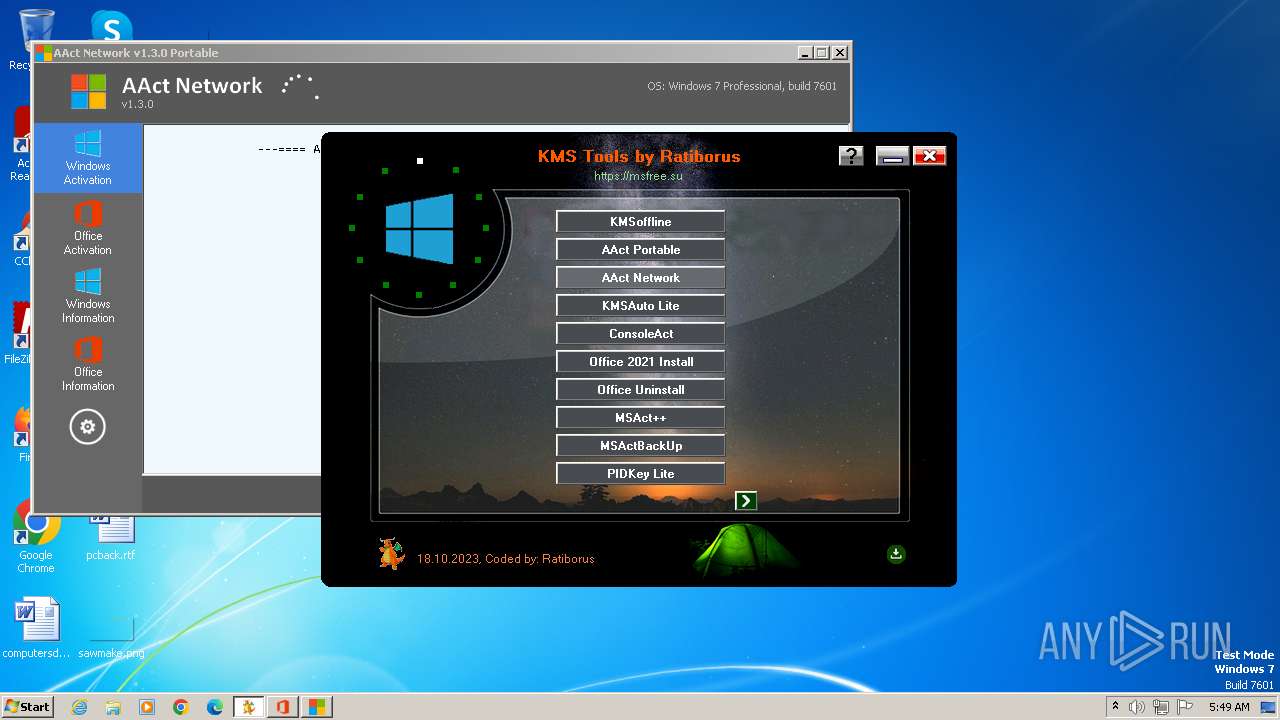Switch to Office Activation in AAct
The height and width of the screenshot is (720, 1280).
(x=88, y=228)
